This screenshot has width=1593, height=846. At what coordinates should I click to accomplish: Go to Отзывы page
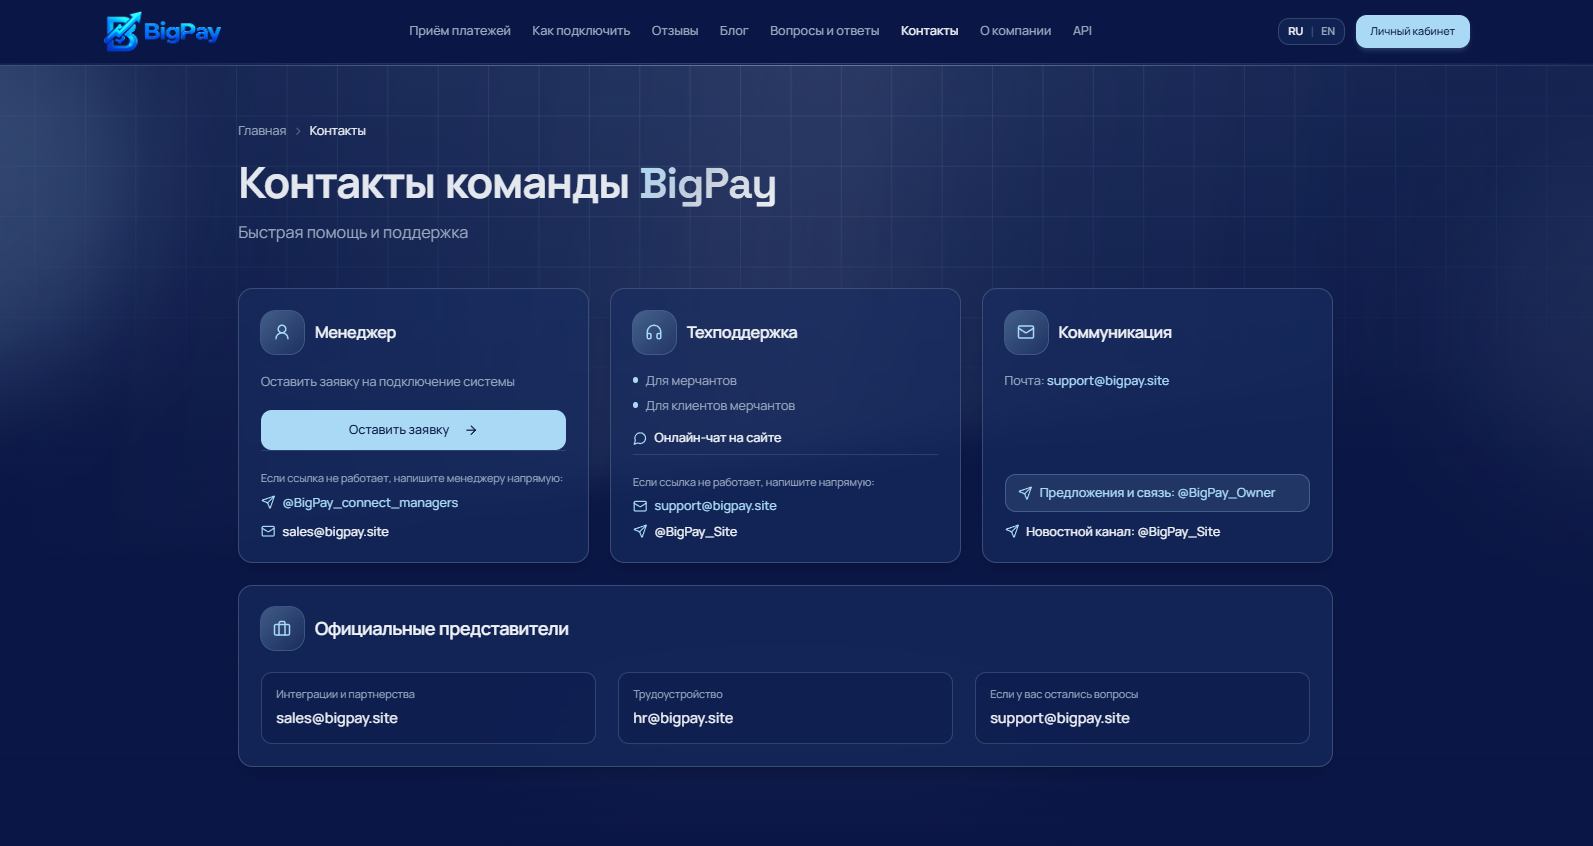(675, 31)
